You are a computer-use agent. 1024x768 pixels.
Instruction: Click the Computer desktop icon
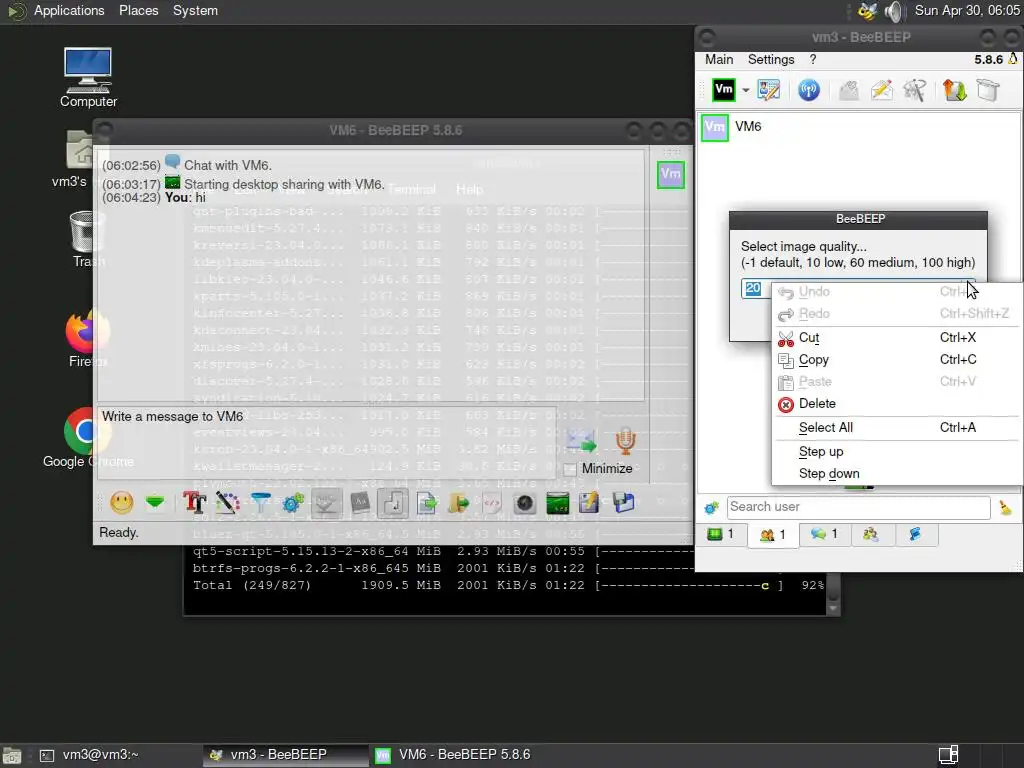(88, 78)
